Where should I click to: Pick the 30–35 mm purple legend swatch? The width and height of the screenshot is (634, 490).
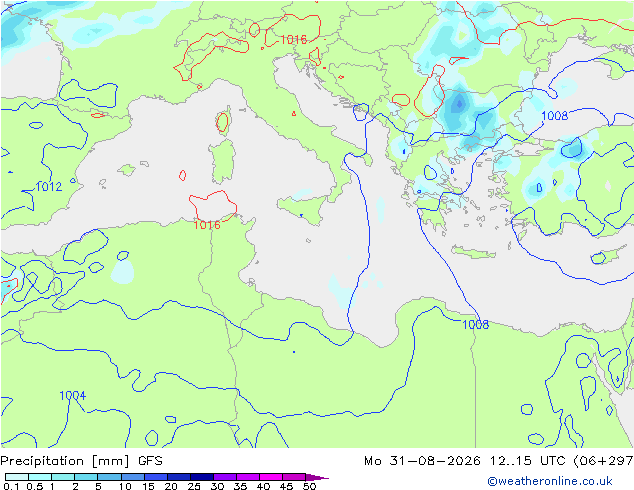[x=225, y=477]
